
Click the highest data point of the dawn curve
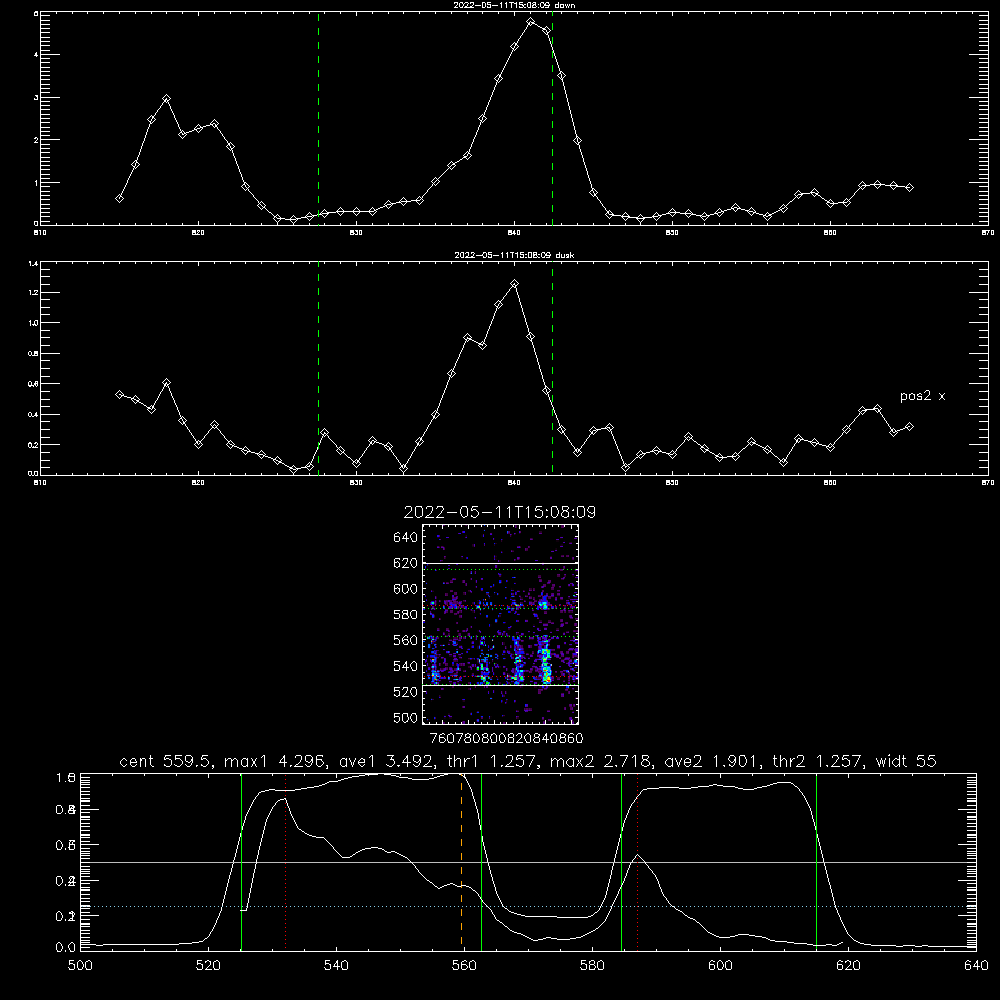point(531,22)
